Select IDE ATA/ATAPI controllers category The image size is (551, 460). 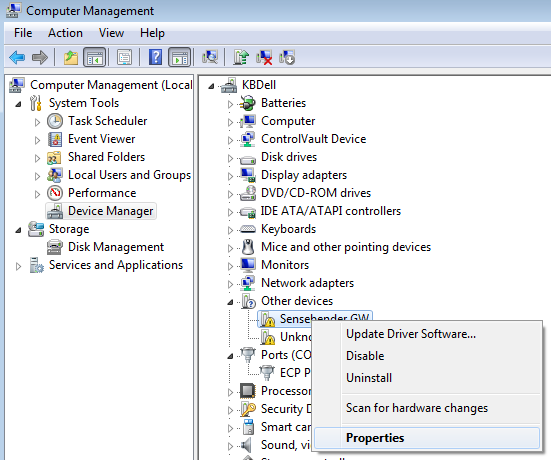click(331, 211)
